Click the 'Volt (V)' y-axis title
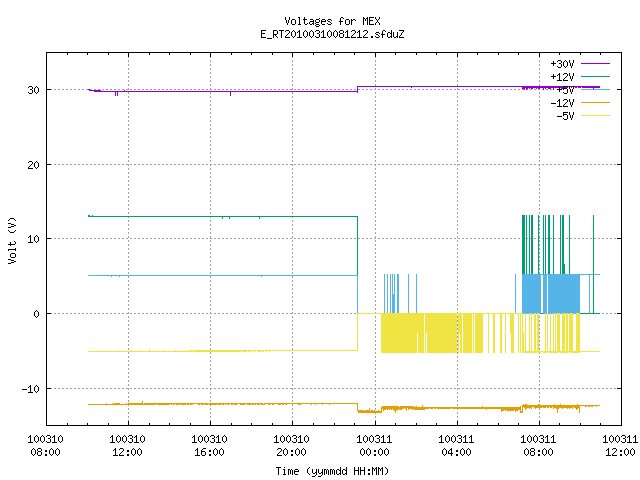Image resolution: width=640 pixels, height=480 pixels. click(x=12, y=240)
